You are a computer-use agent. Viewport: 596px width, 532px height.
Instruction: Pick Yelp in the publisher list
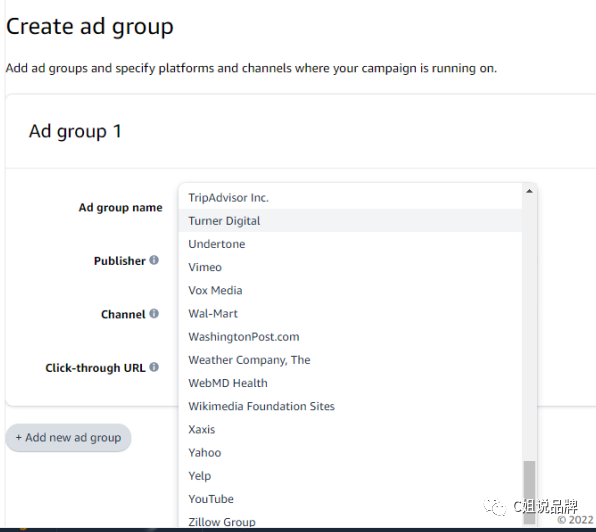pyautogui.click(x=350, y=476)
